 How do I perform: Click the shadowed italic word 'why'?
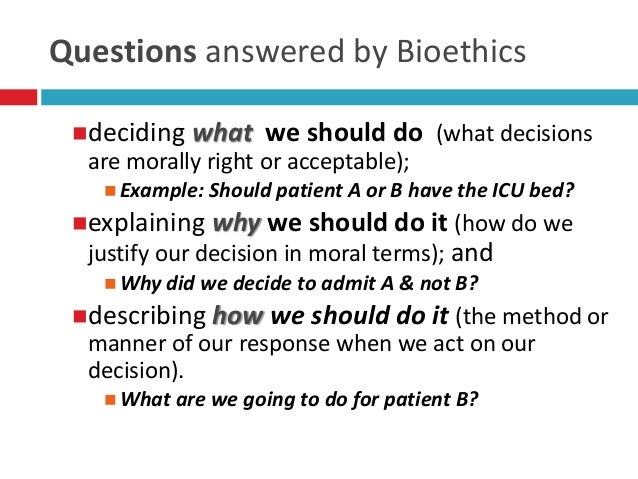[237, 224]
